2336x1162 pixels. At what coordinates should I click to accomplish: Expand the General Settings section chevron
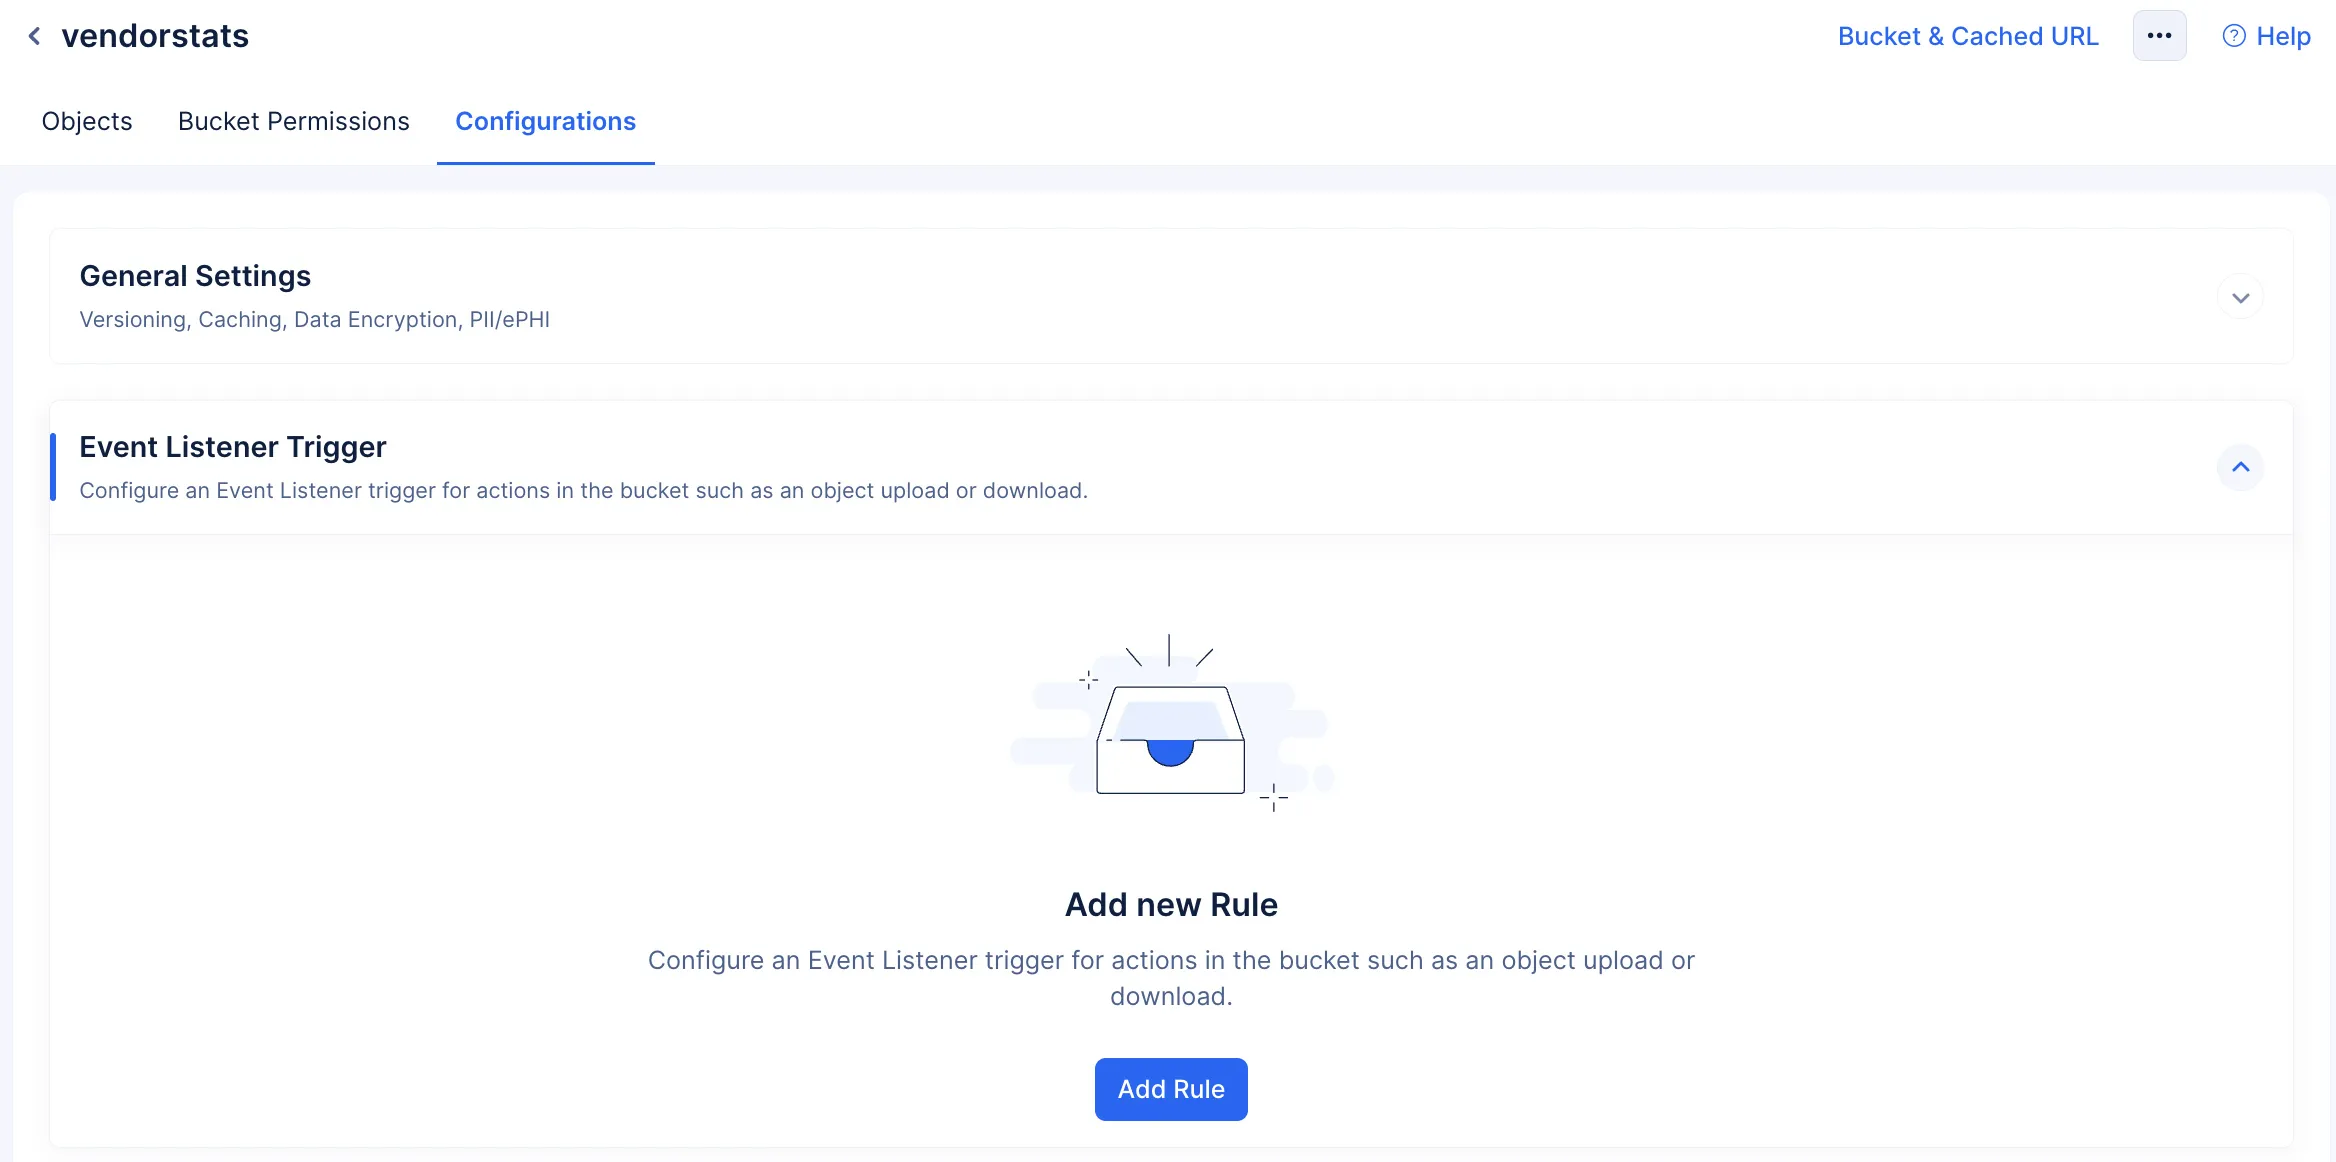tap(2240, 297)
